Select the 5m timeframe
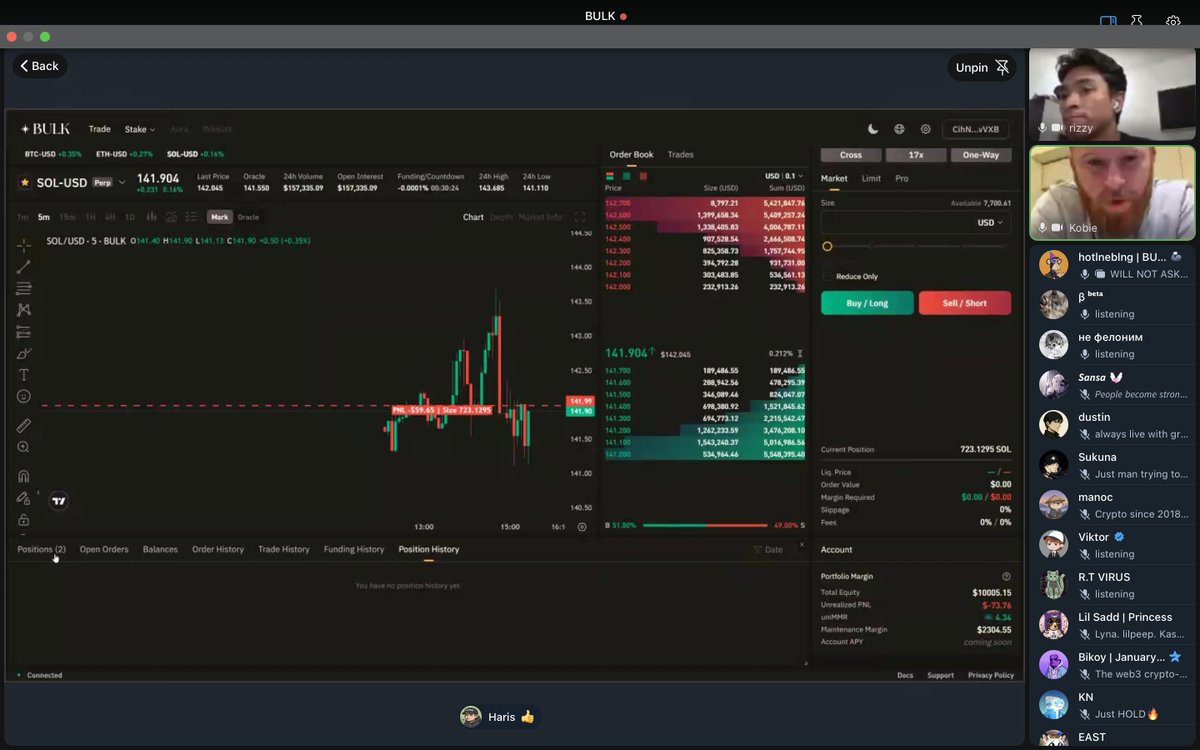The width and height of the screenshot is (1200, 750). (44, 217)
